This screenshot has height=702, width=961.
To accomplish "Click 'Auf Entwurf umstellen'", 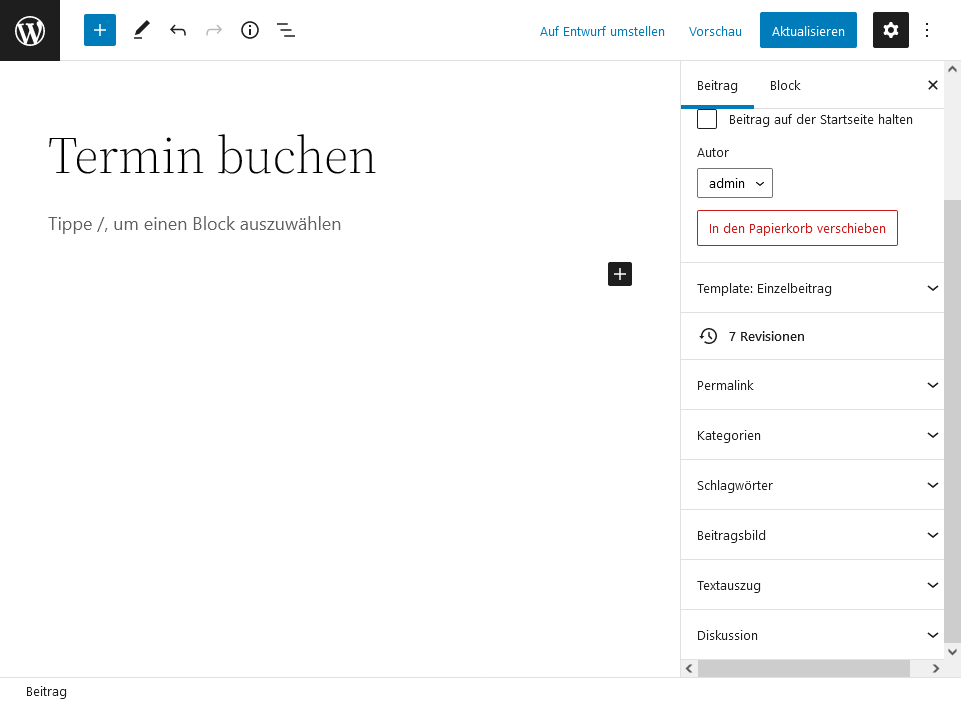I will pyautogui.click(x=602, y=31).
